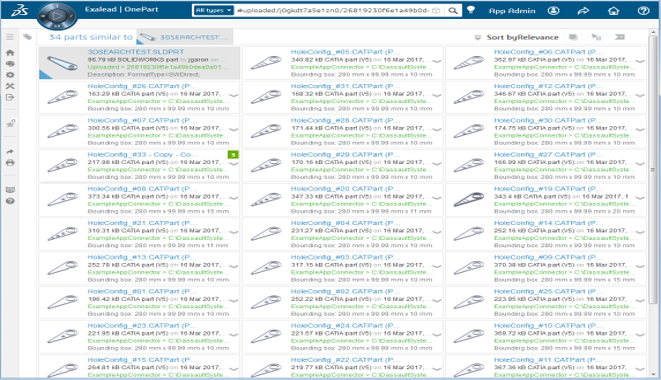
Task: Click the book icon in left sidebar
Action: click(10, 190)
